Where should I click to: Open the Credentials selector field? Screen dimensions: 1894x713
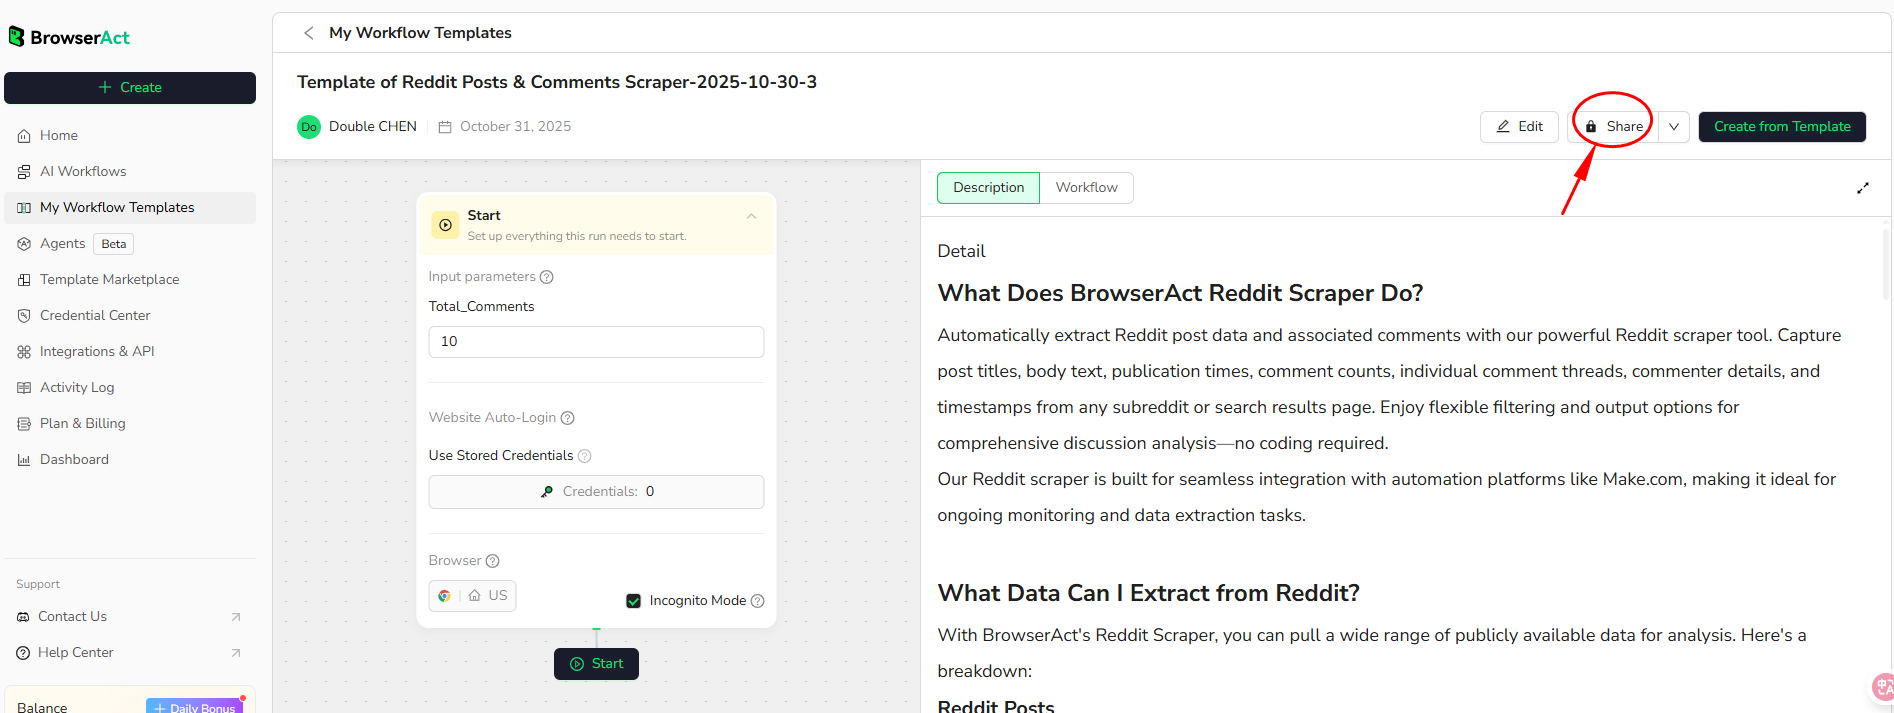596,492
